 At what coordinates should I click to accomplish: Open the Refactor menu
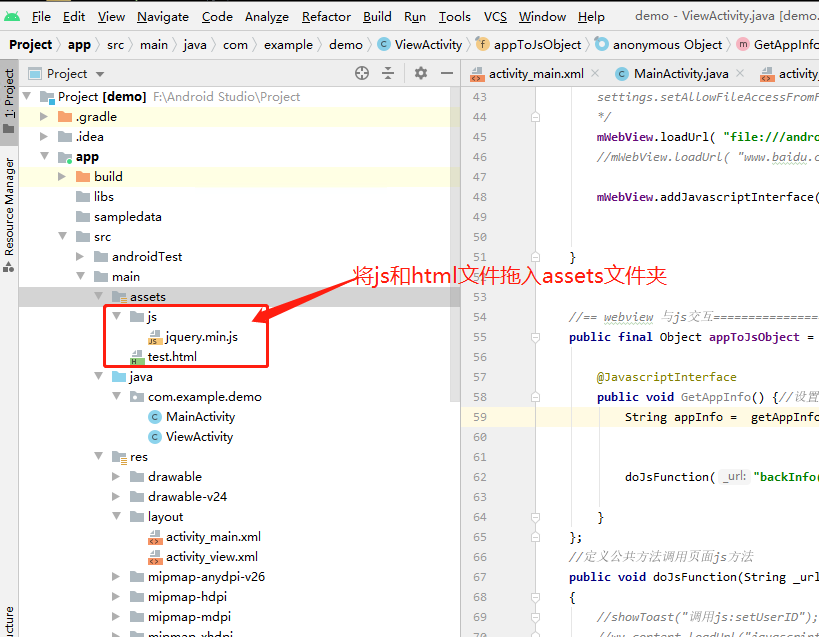326,16
